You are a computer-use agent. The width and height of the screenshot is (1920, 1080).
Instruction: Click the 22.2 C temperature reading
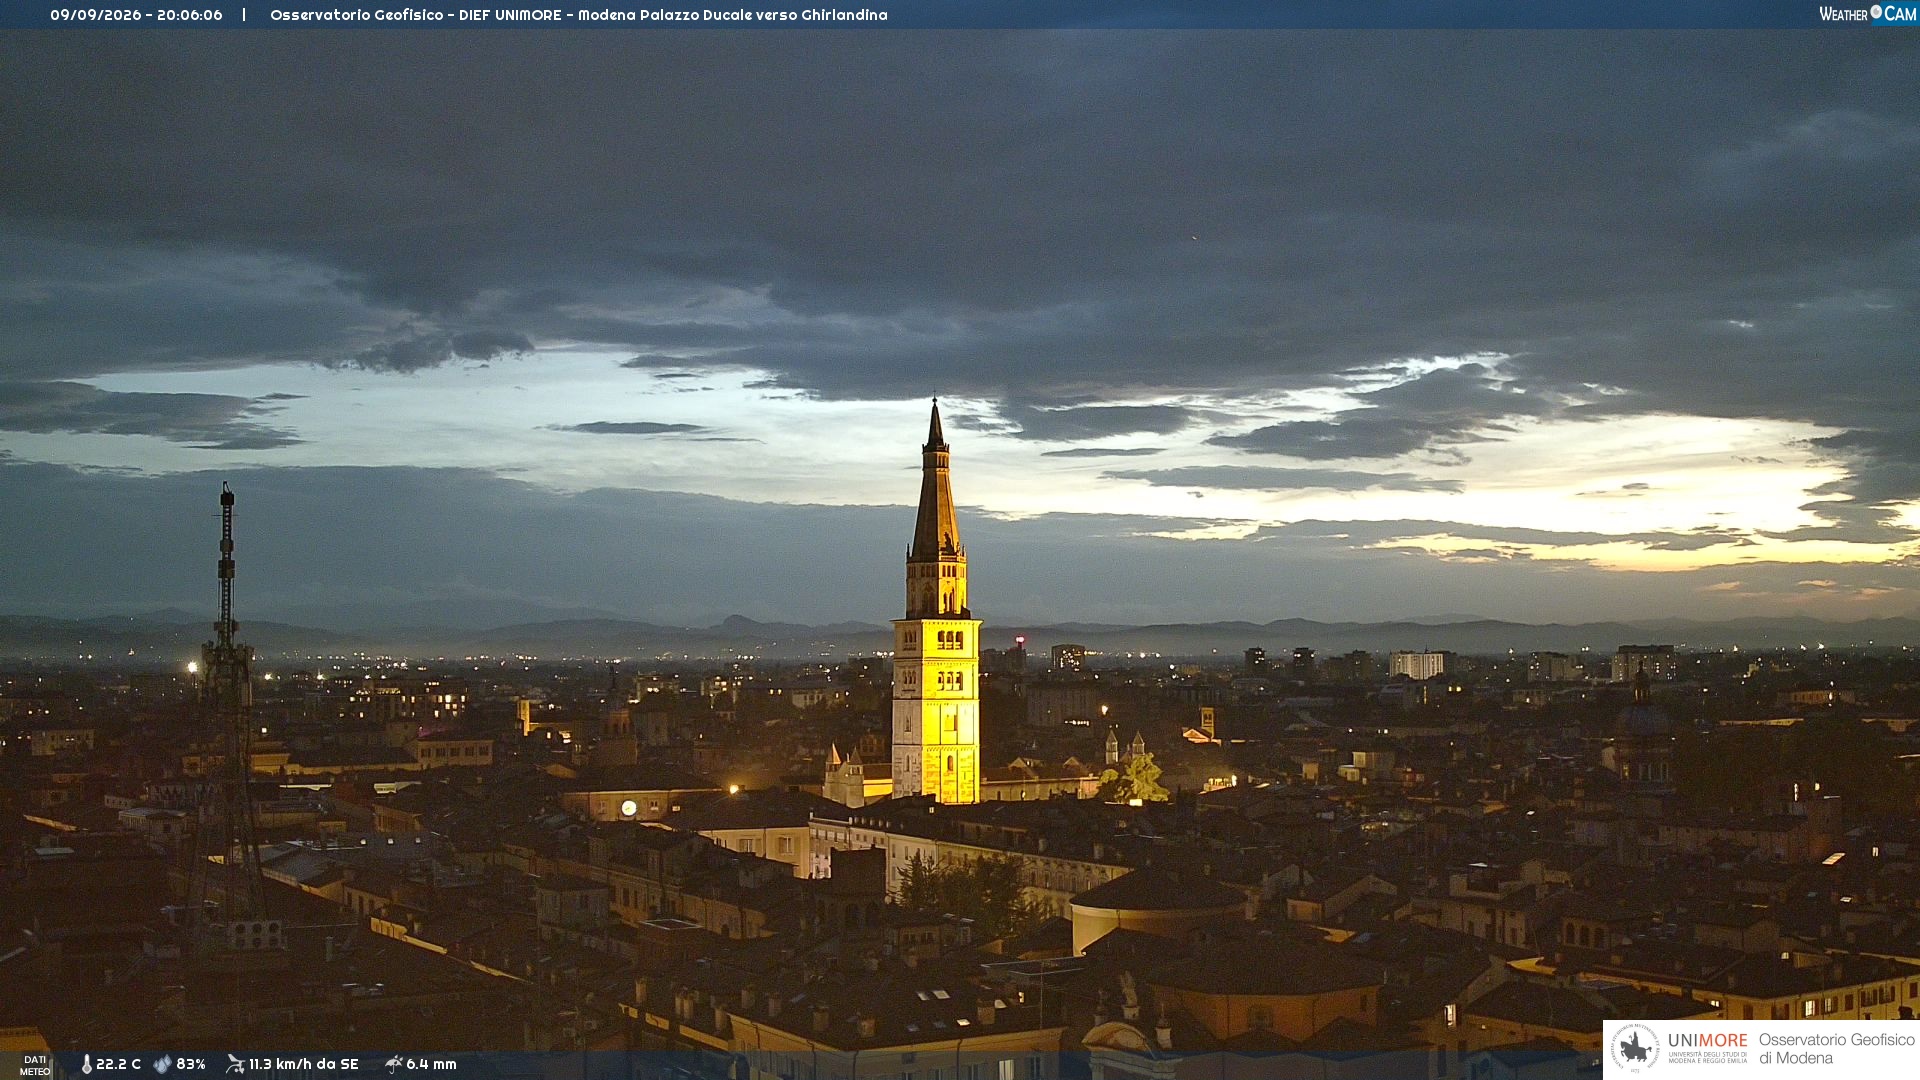click(118, 1064)
